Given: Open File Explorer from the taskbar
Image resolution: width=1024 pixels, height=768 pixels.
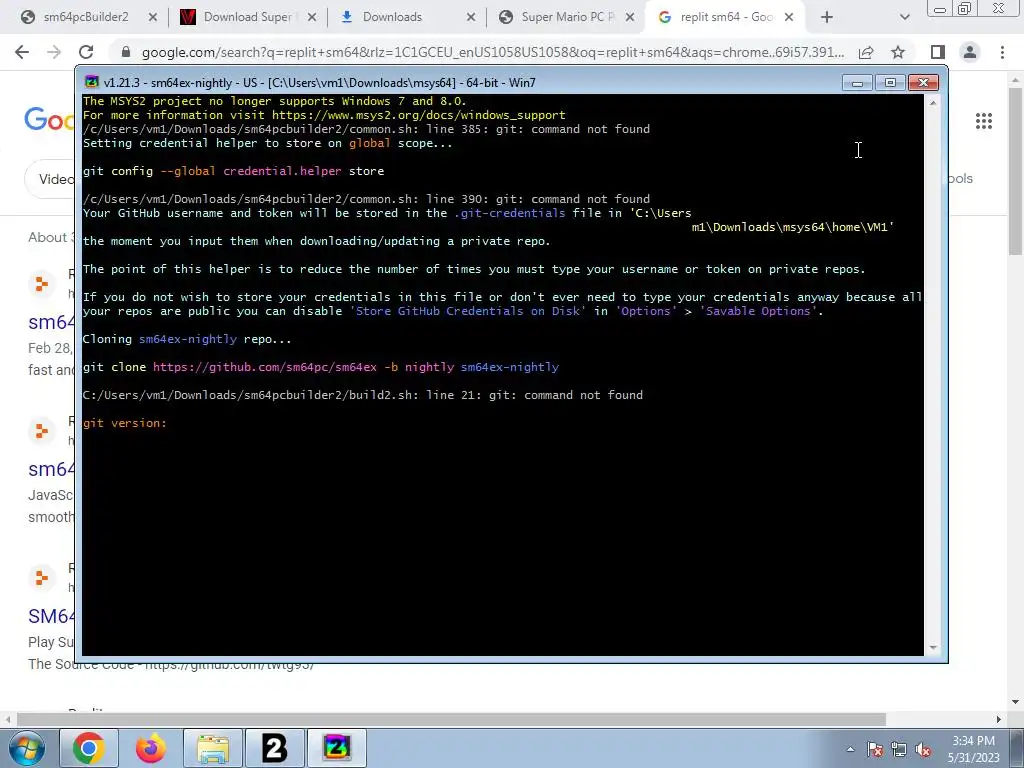Looking at the screenshot, I should point(213,748).
